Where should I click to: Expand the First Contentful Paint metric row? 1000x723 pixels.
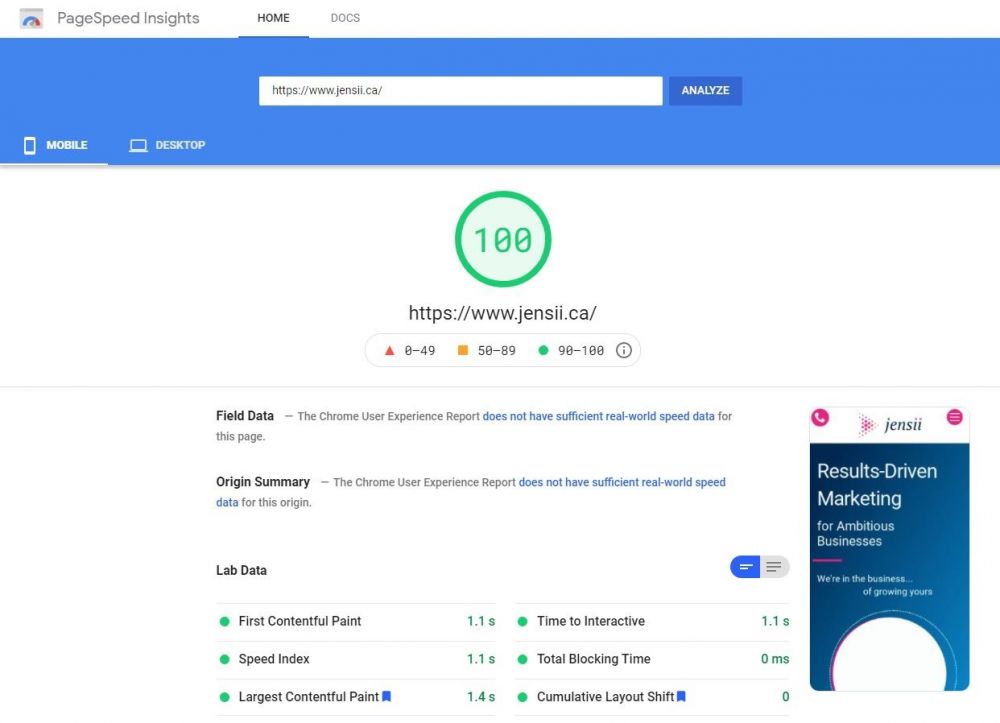click(357, 621)
